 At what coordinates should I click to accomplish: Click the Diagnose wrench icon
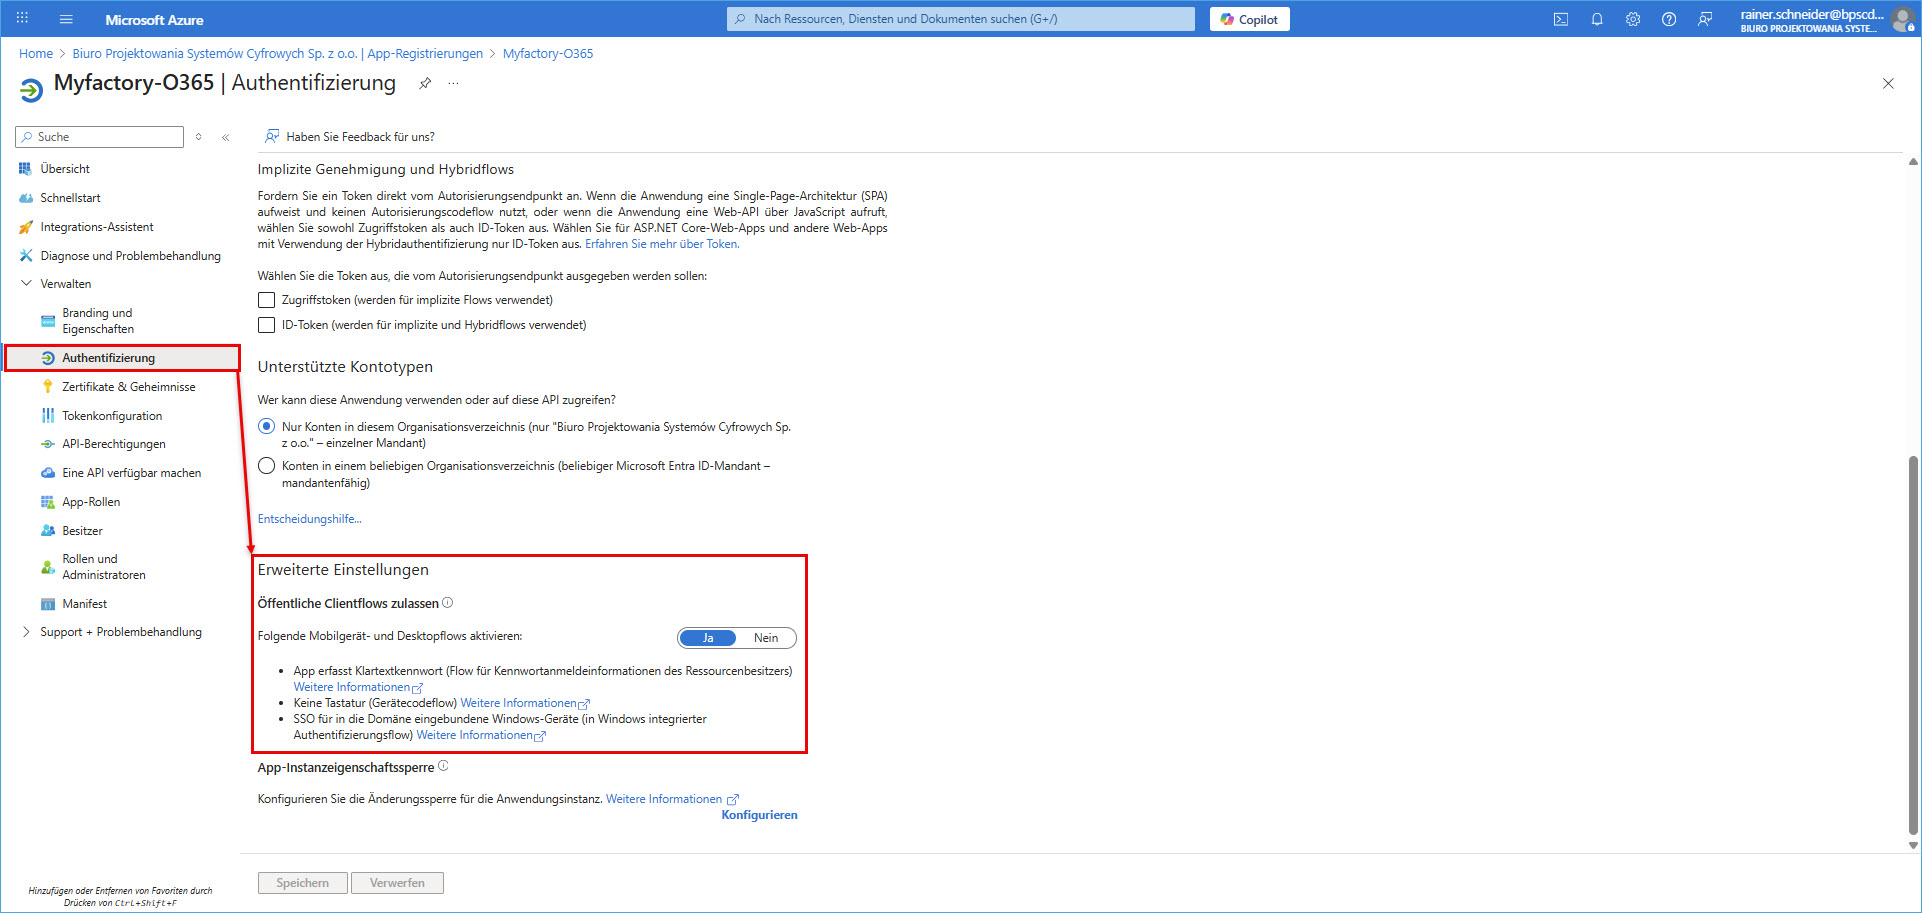[x=26, y=256]
